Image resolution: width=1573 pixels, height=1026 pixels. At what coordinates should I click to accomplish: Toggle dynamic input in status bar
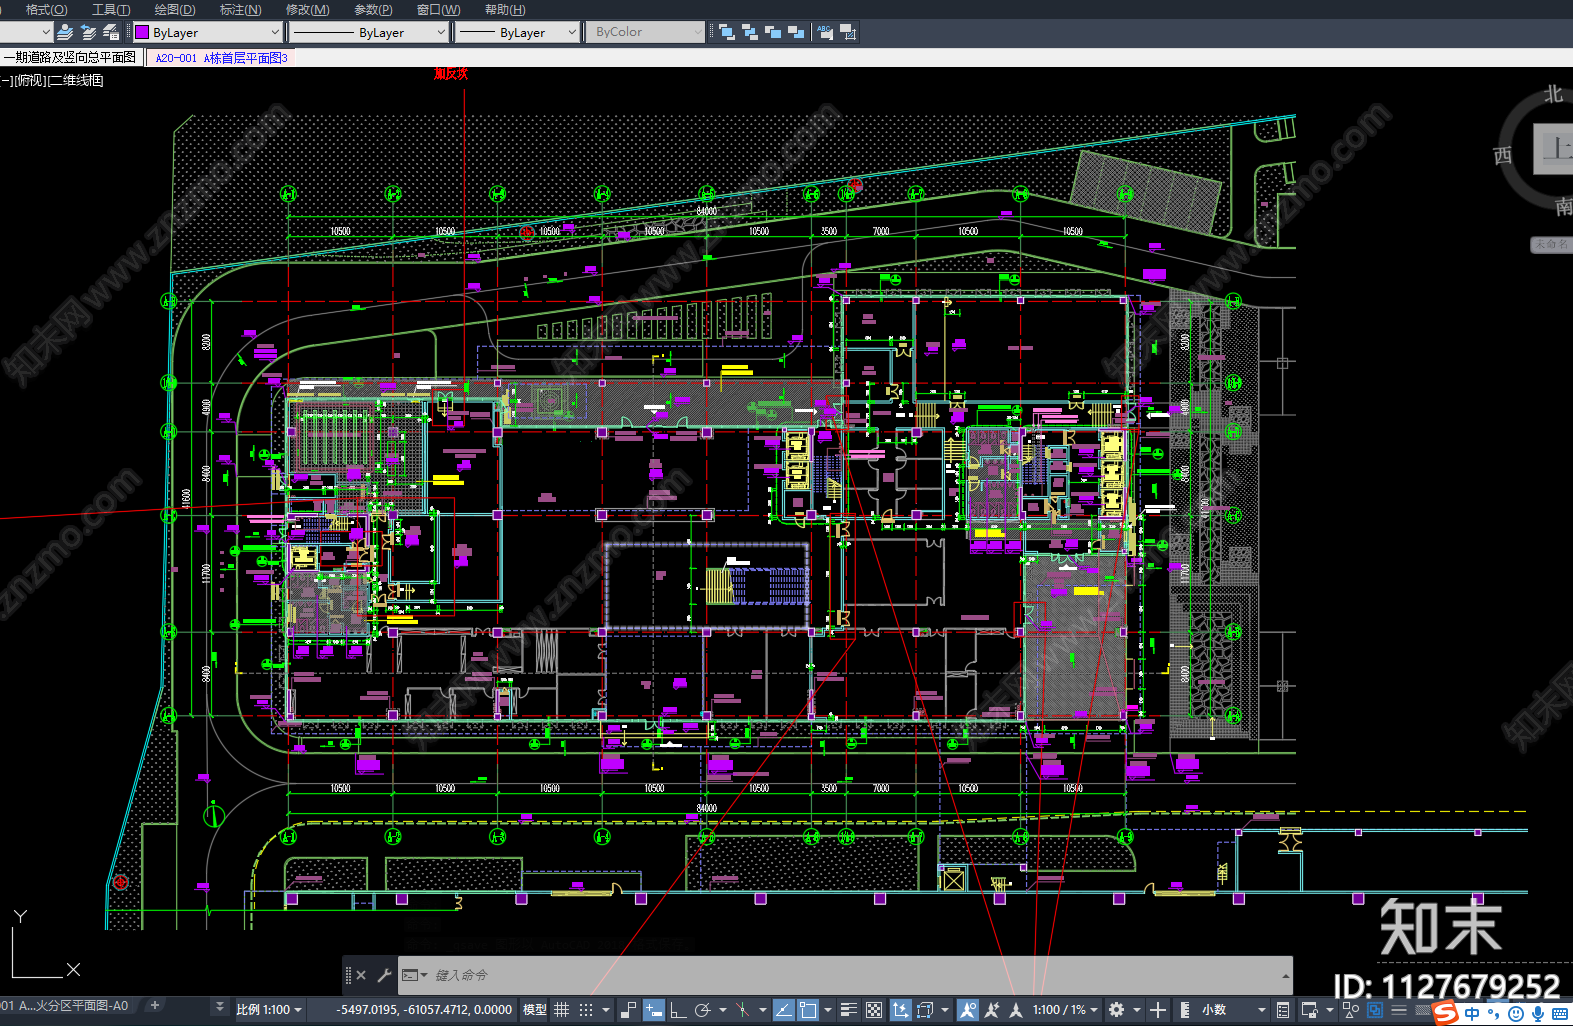click(653, 1010)
